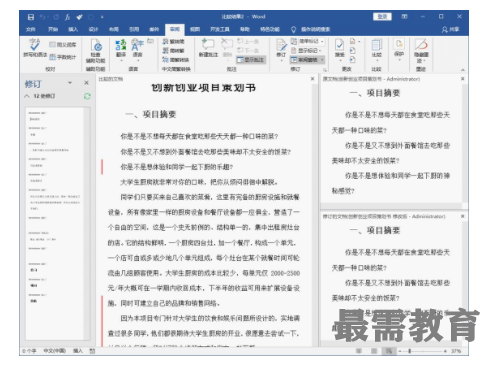This screenshot has width=486, height=365.
Task: Go to next comment (下一条)
Action: click(248, 50)
